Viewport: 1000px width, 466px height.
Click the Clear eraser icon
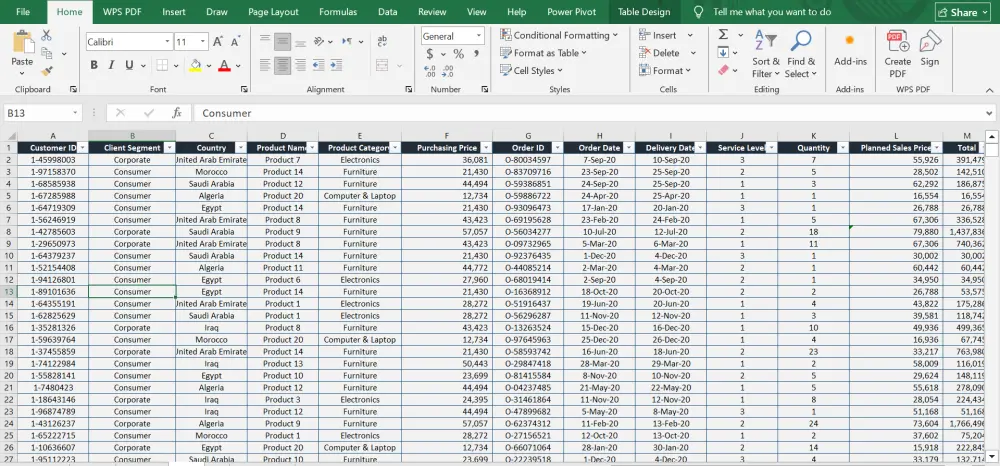tap(724, 71)
